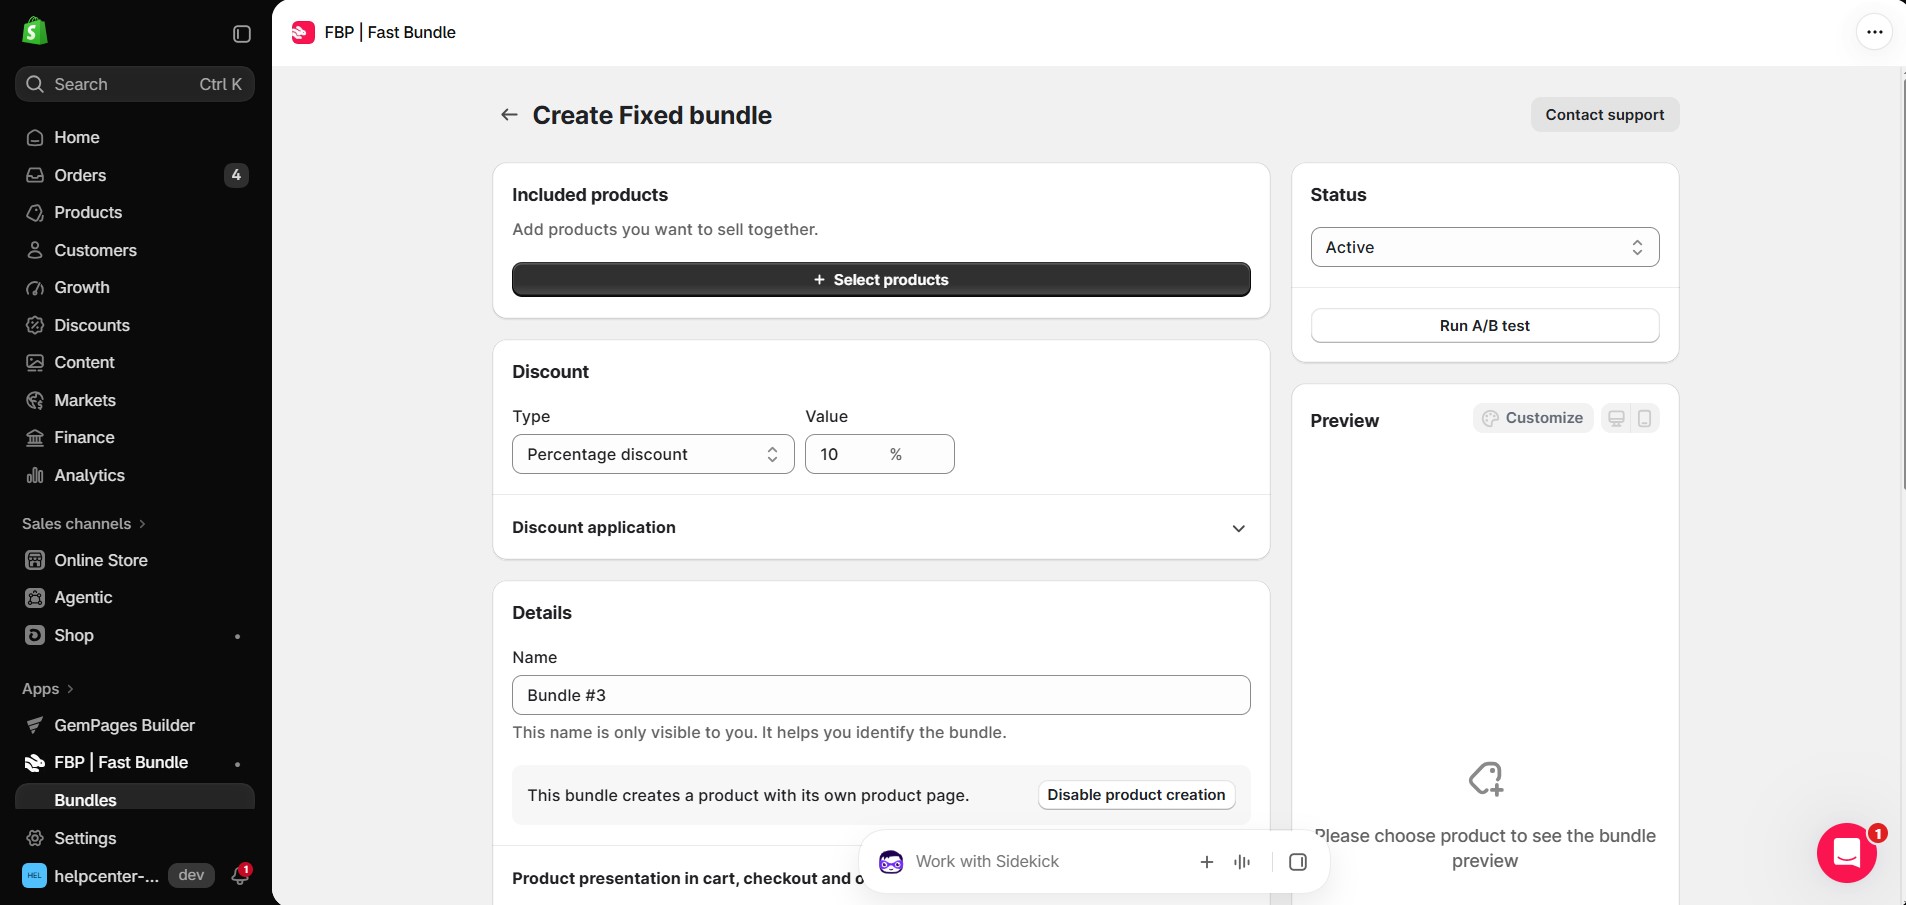Open Home in the sidebar
The height and width of the screenshot is (905, 1906).
[x=135, y=137]
